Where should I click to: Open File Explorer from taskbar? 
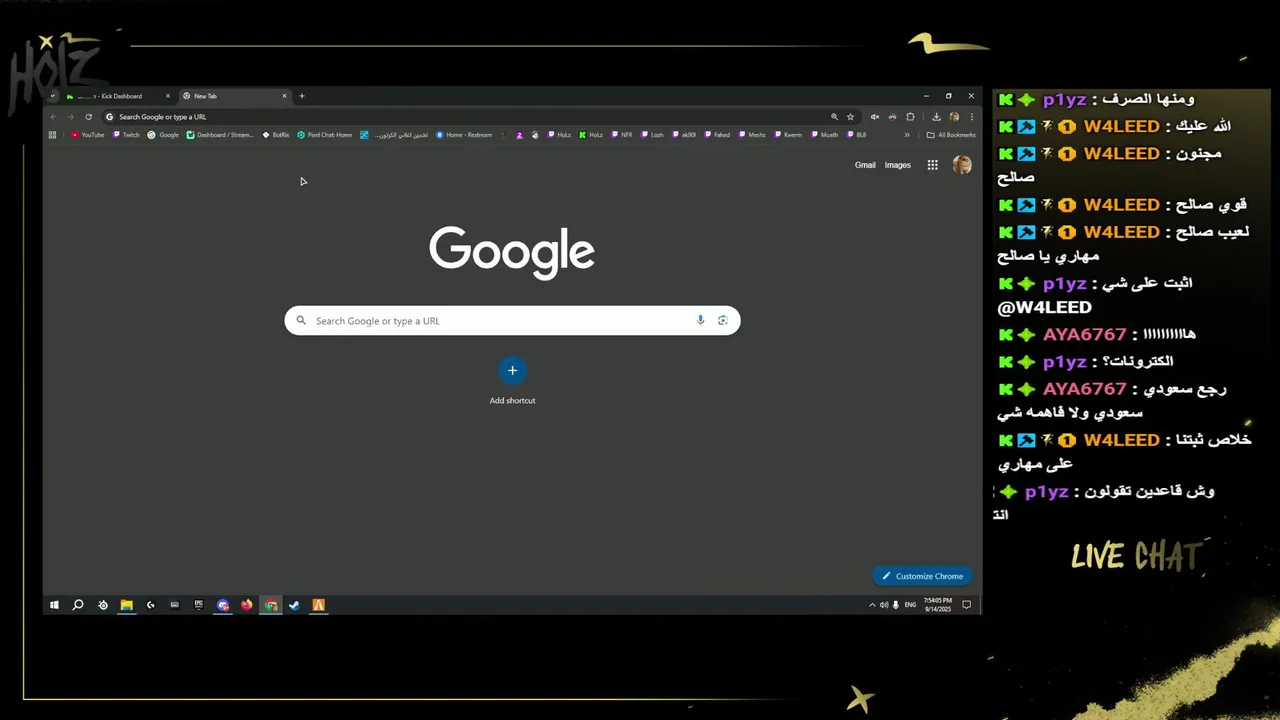tap(127, 605)
